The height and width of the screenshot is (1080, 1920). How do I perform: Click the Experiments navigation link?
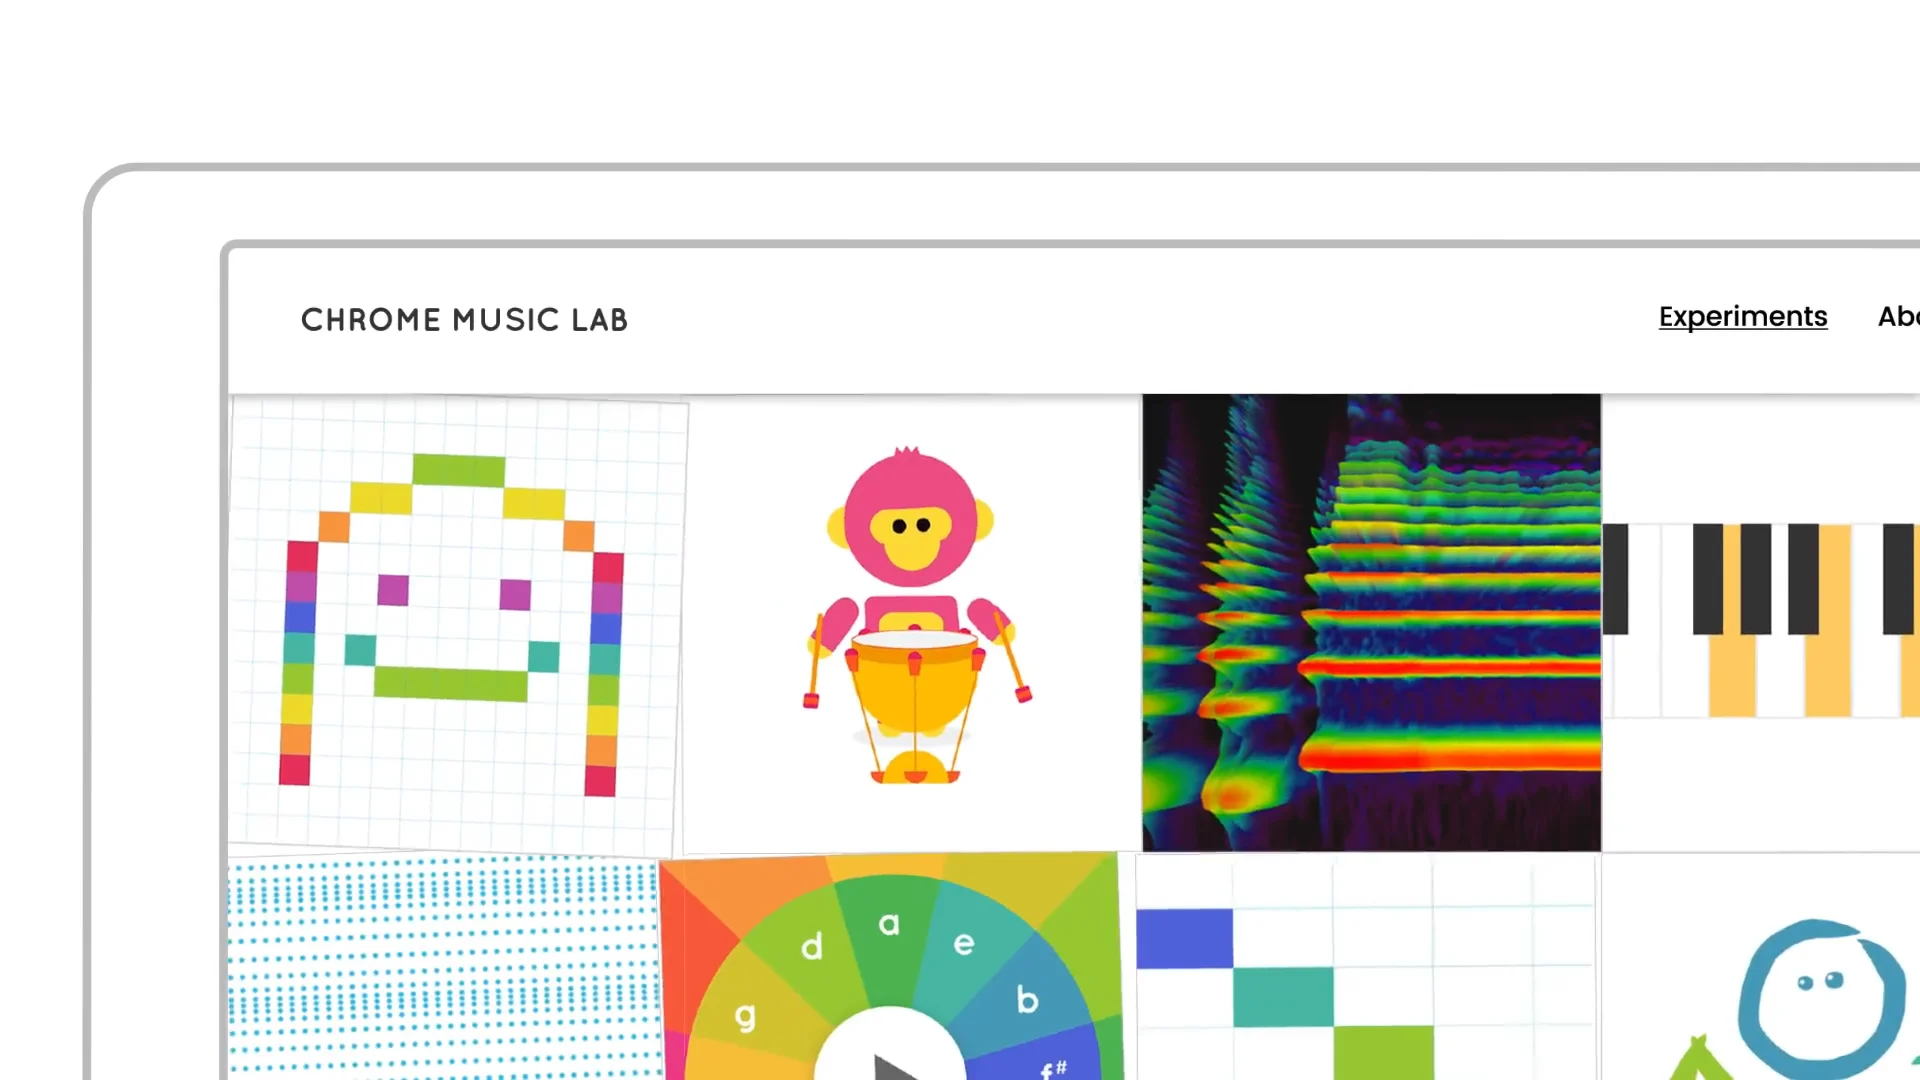[x=1743, y=316]
